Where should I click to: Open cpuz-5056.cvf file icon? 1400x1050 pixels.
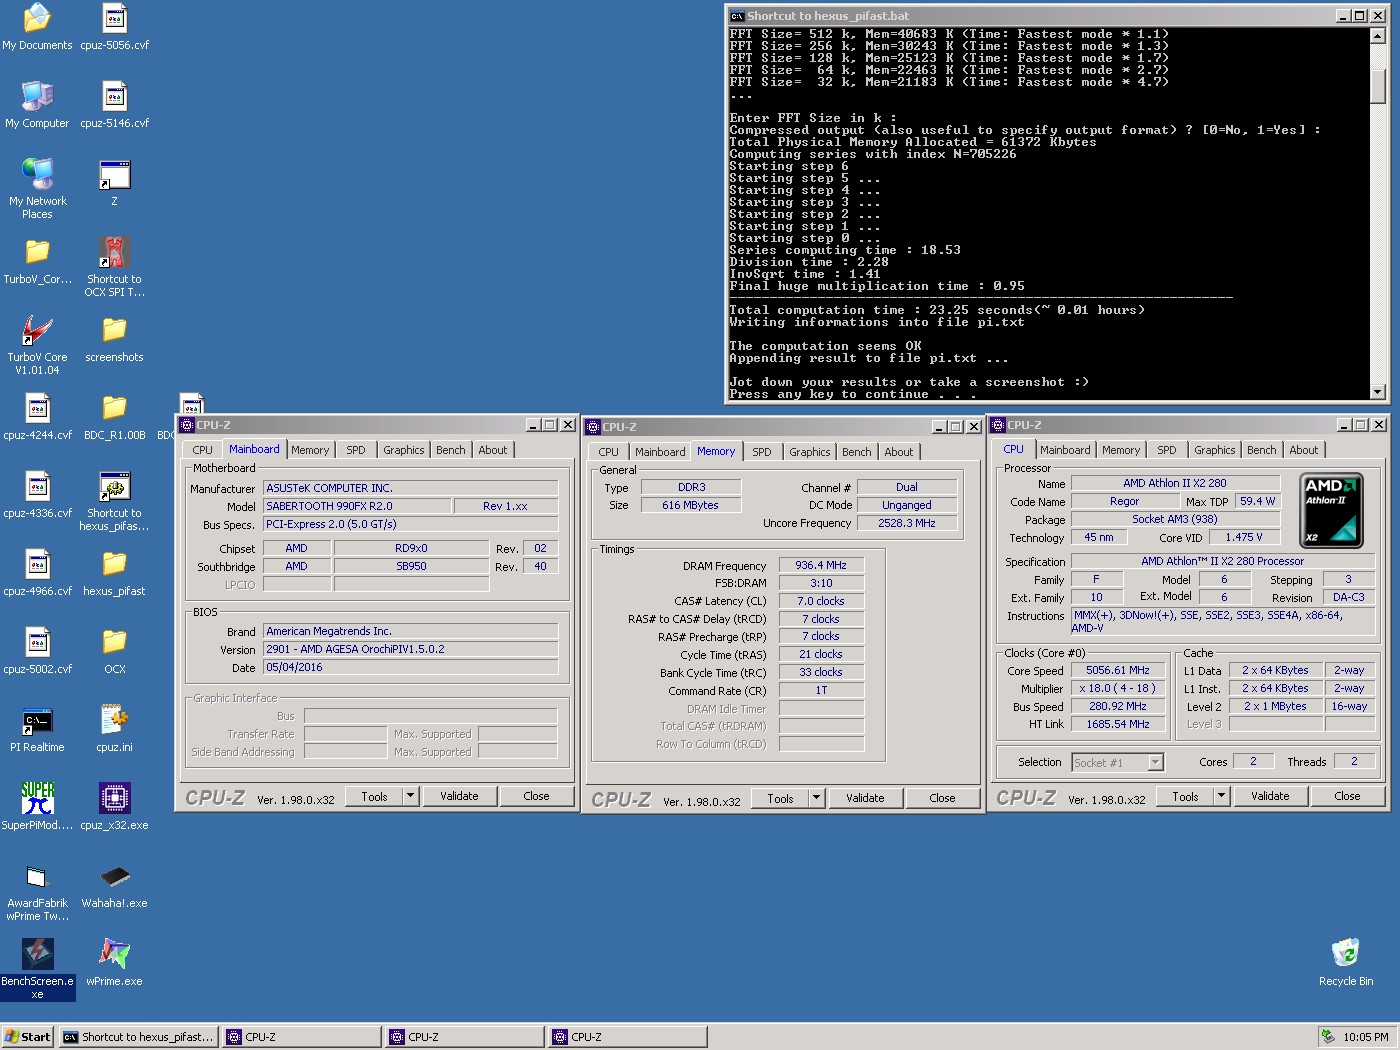(x=114, y=27)
